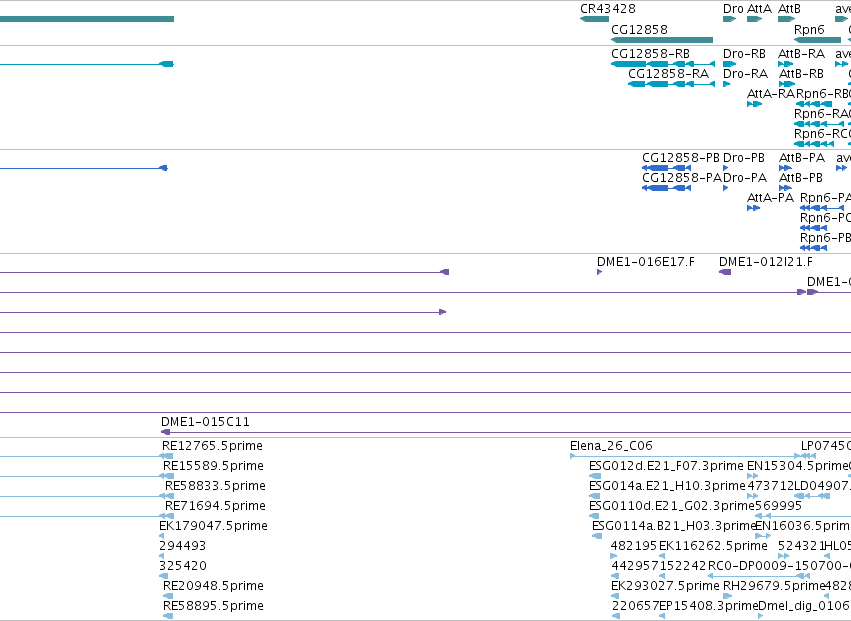Open the AttB-PB protein feature
The width and height of the screenshot is (851, 621).
(x=785, y=188)
